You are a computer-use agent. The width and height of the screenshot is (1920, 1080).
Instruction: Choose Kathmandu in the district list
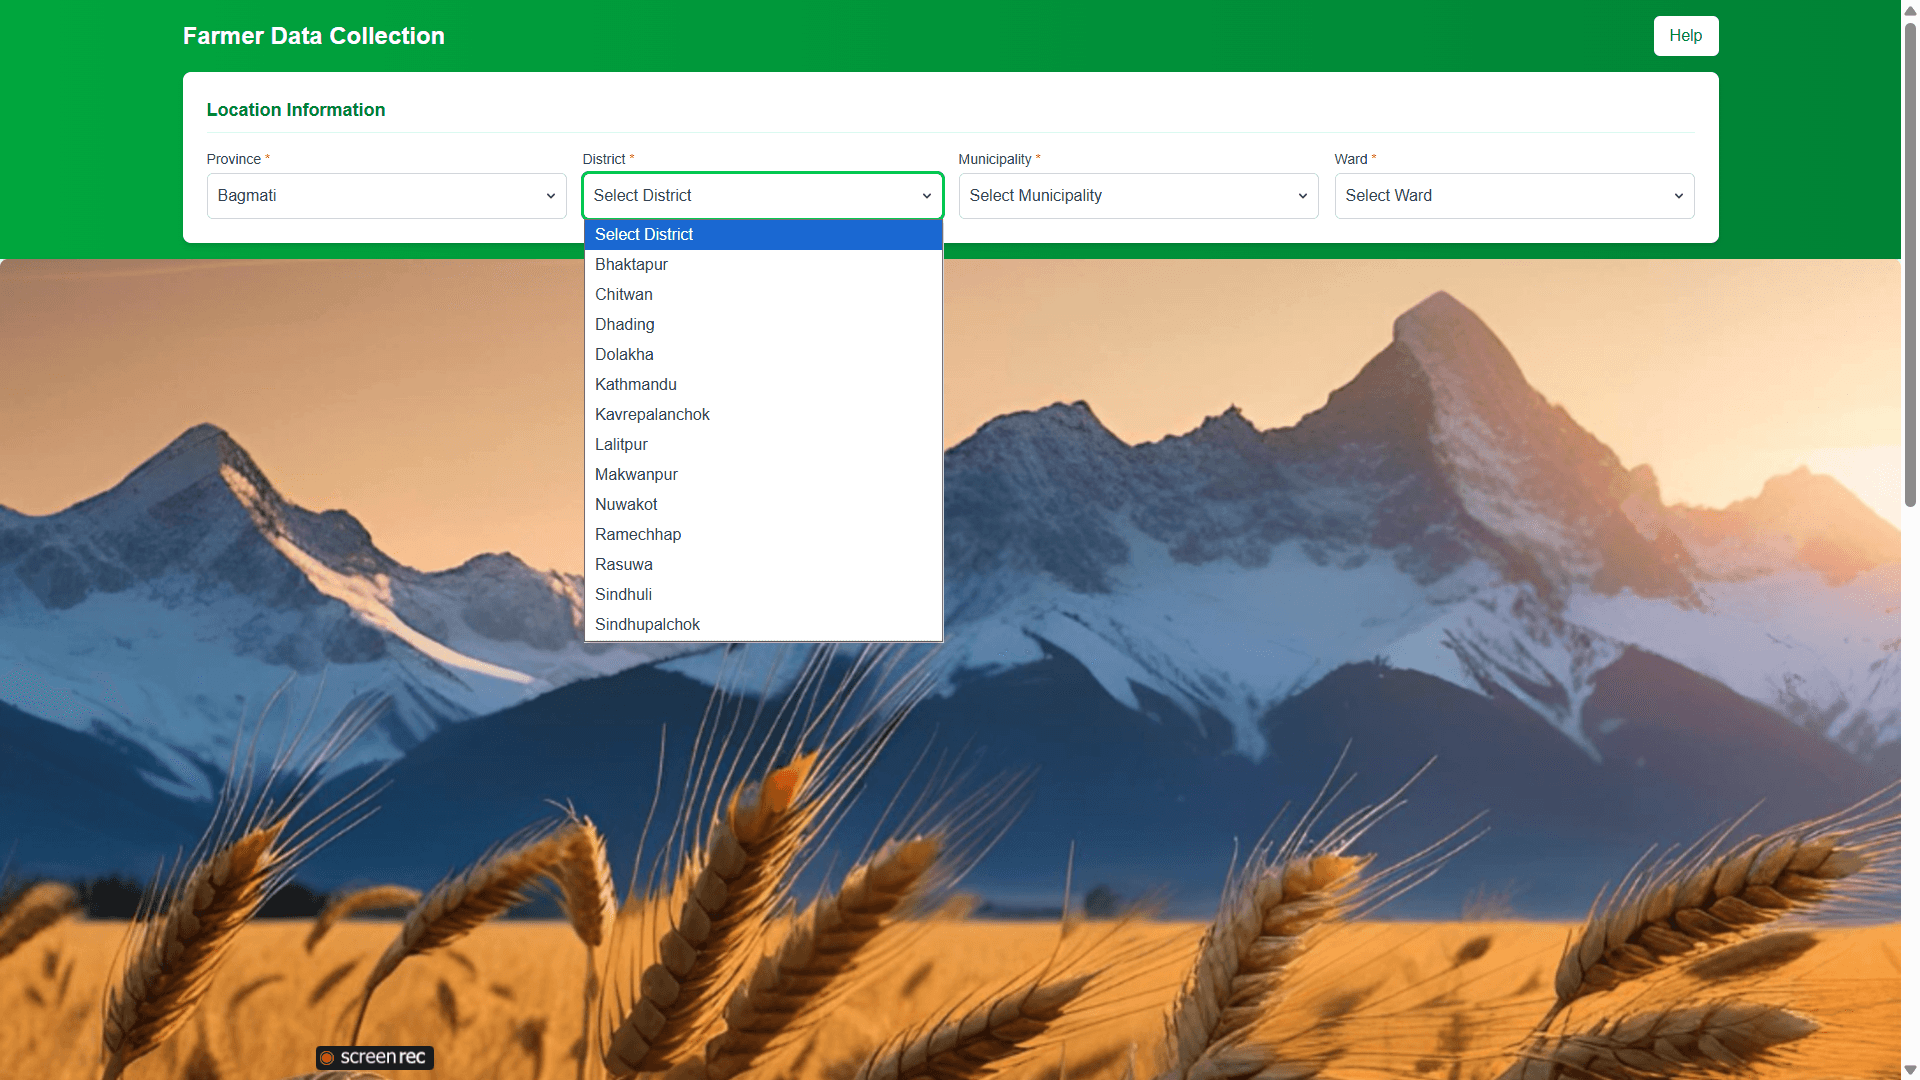(636, 385)
